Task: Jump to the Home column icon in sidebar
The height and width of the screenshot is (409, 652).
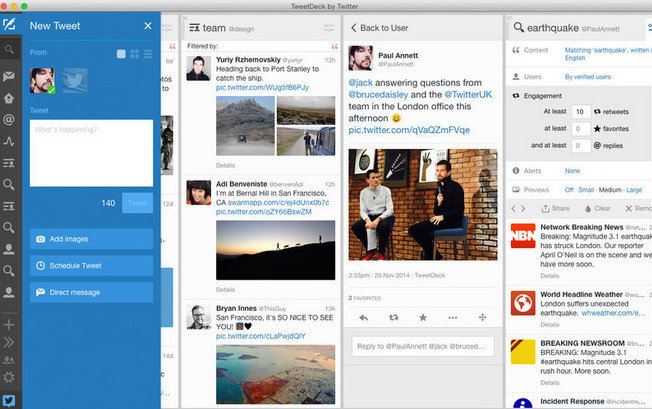Action: (x=9, y=98)
